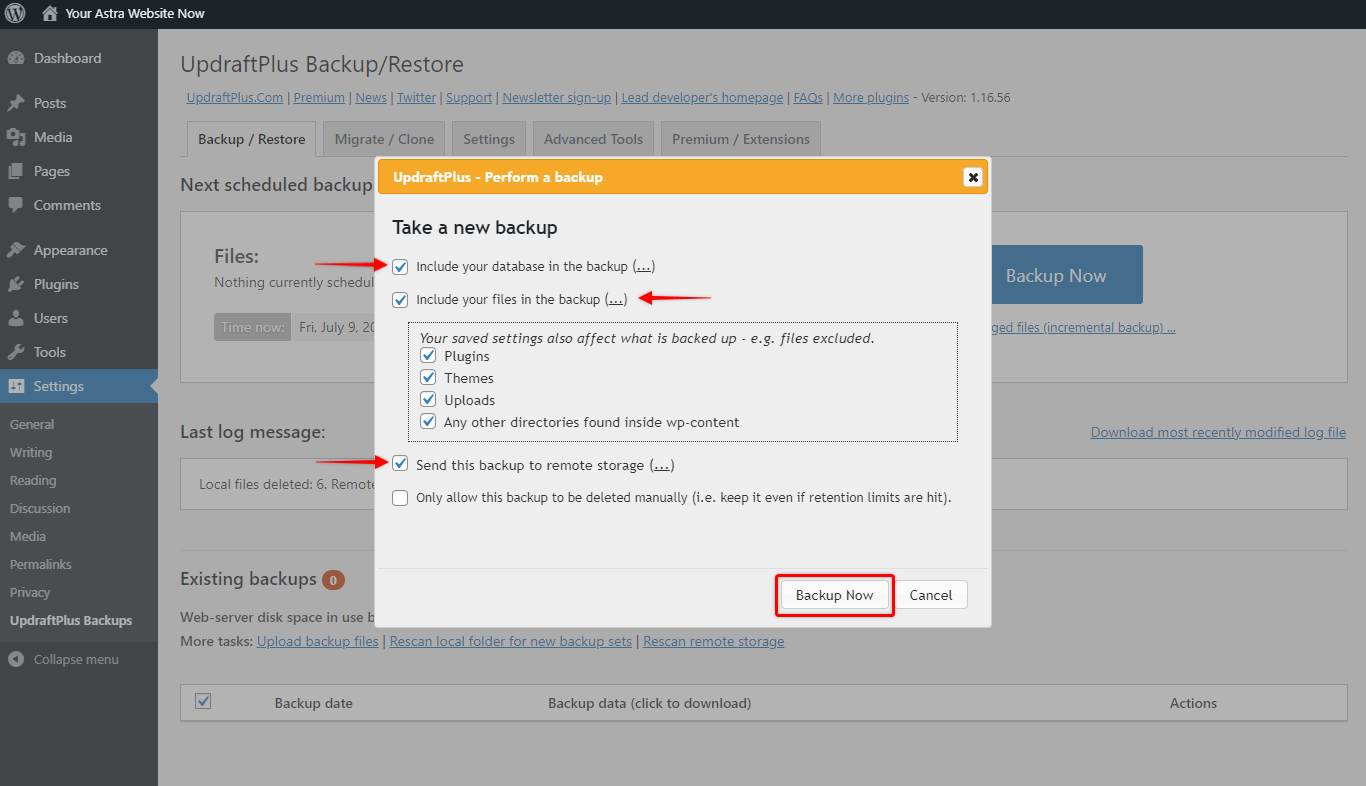The image size is (1366, 786).
Task: Expand files backup options (...) link
Action: 616,299
